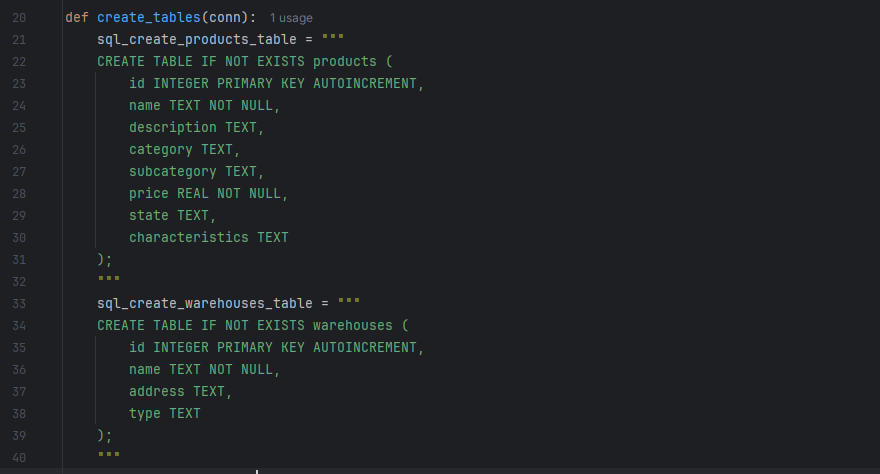
Task: Place cursor on sql_create_warehouses_table variable
Action: [205, 303]
